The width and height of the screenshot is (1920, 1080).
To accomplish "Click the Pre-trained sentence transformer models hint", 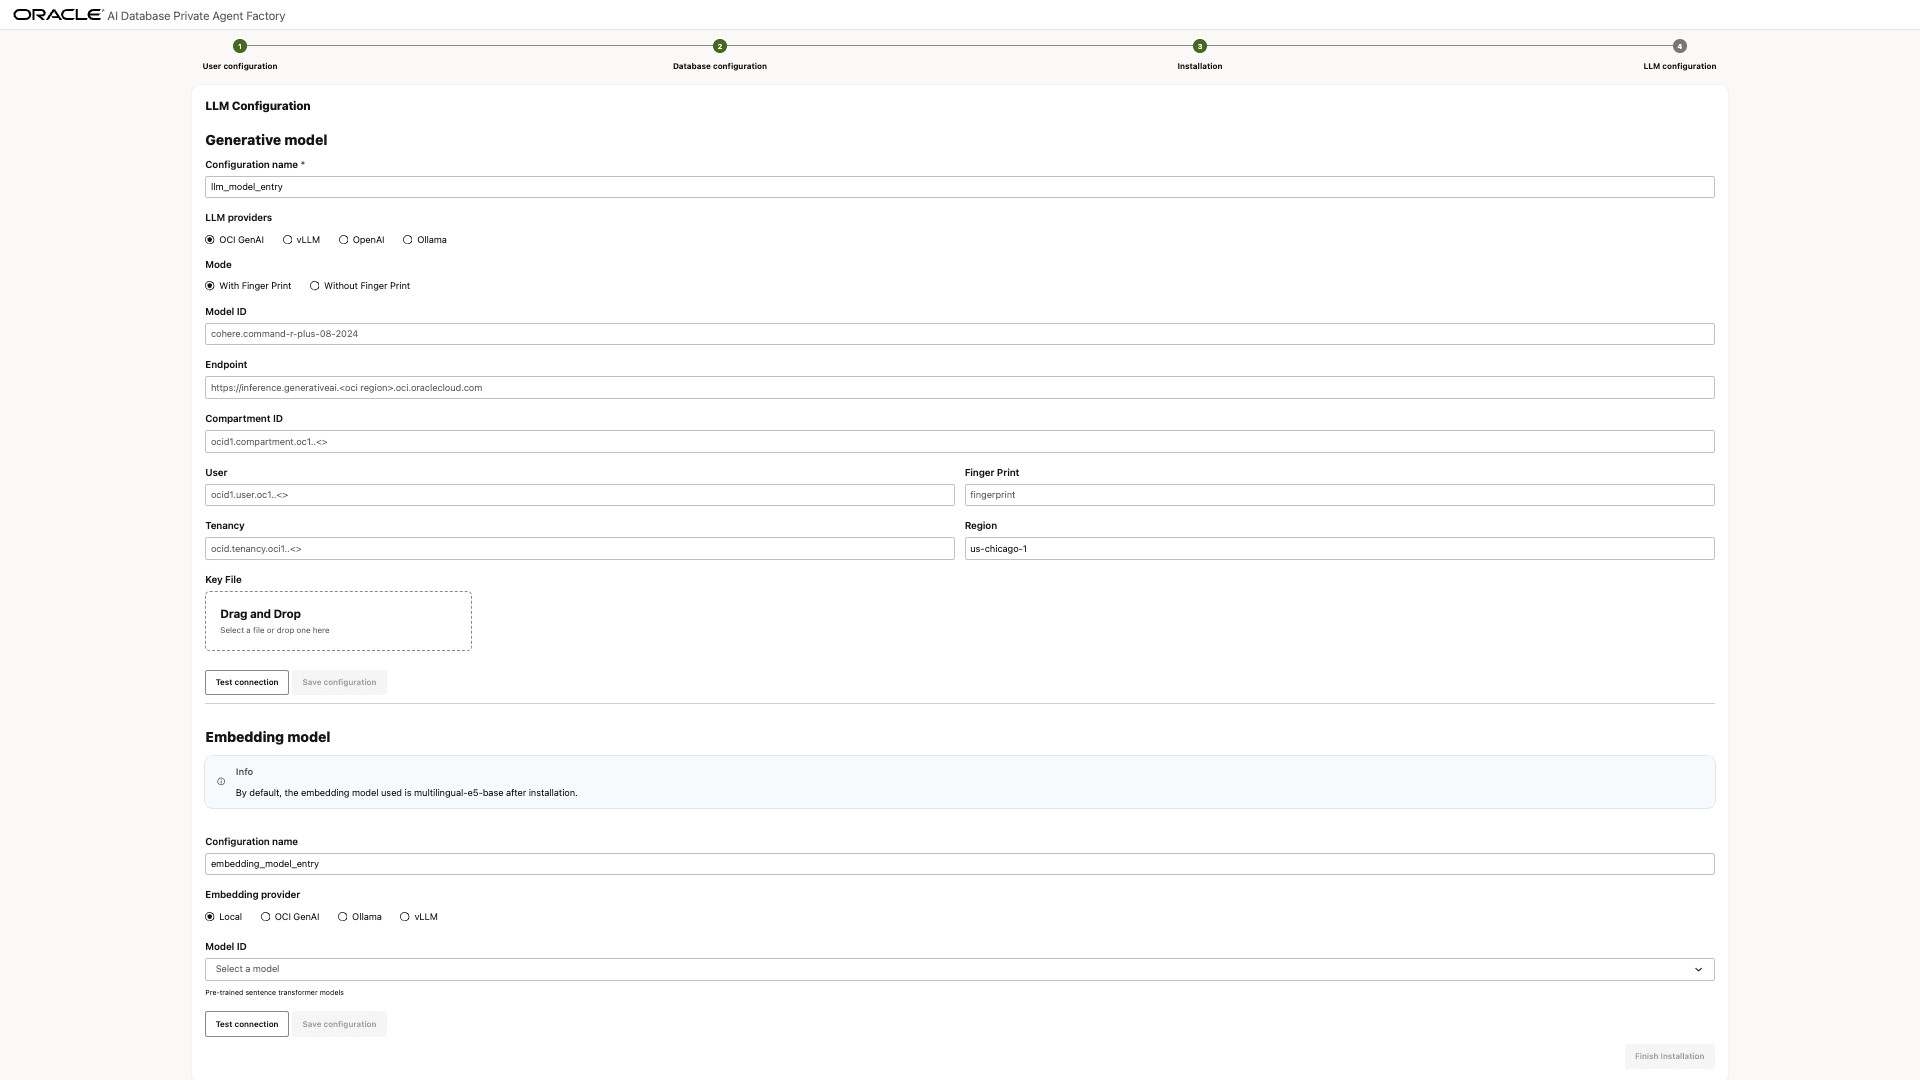I will point(274,993).
